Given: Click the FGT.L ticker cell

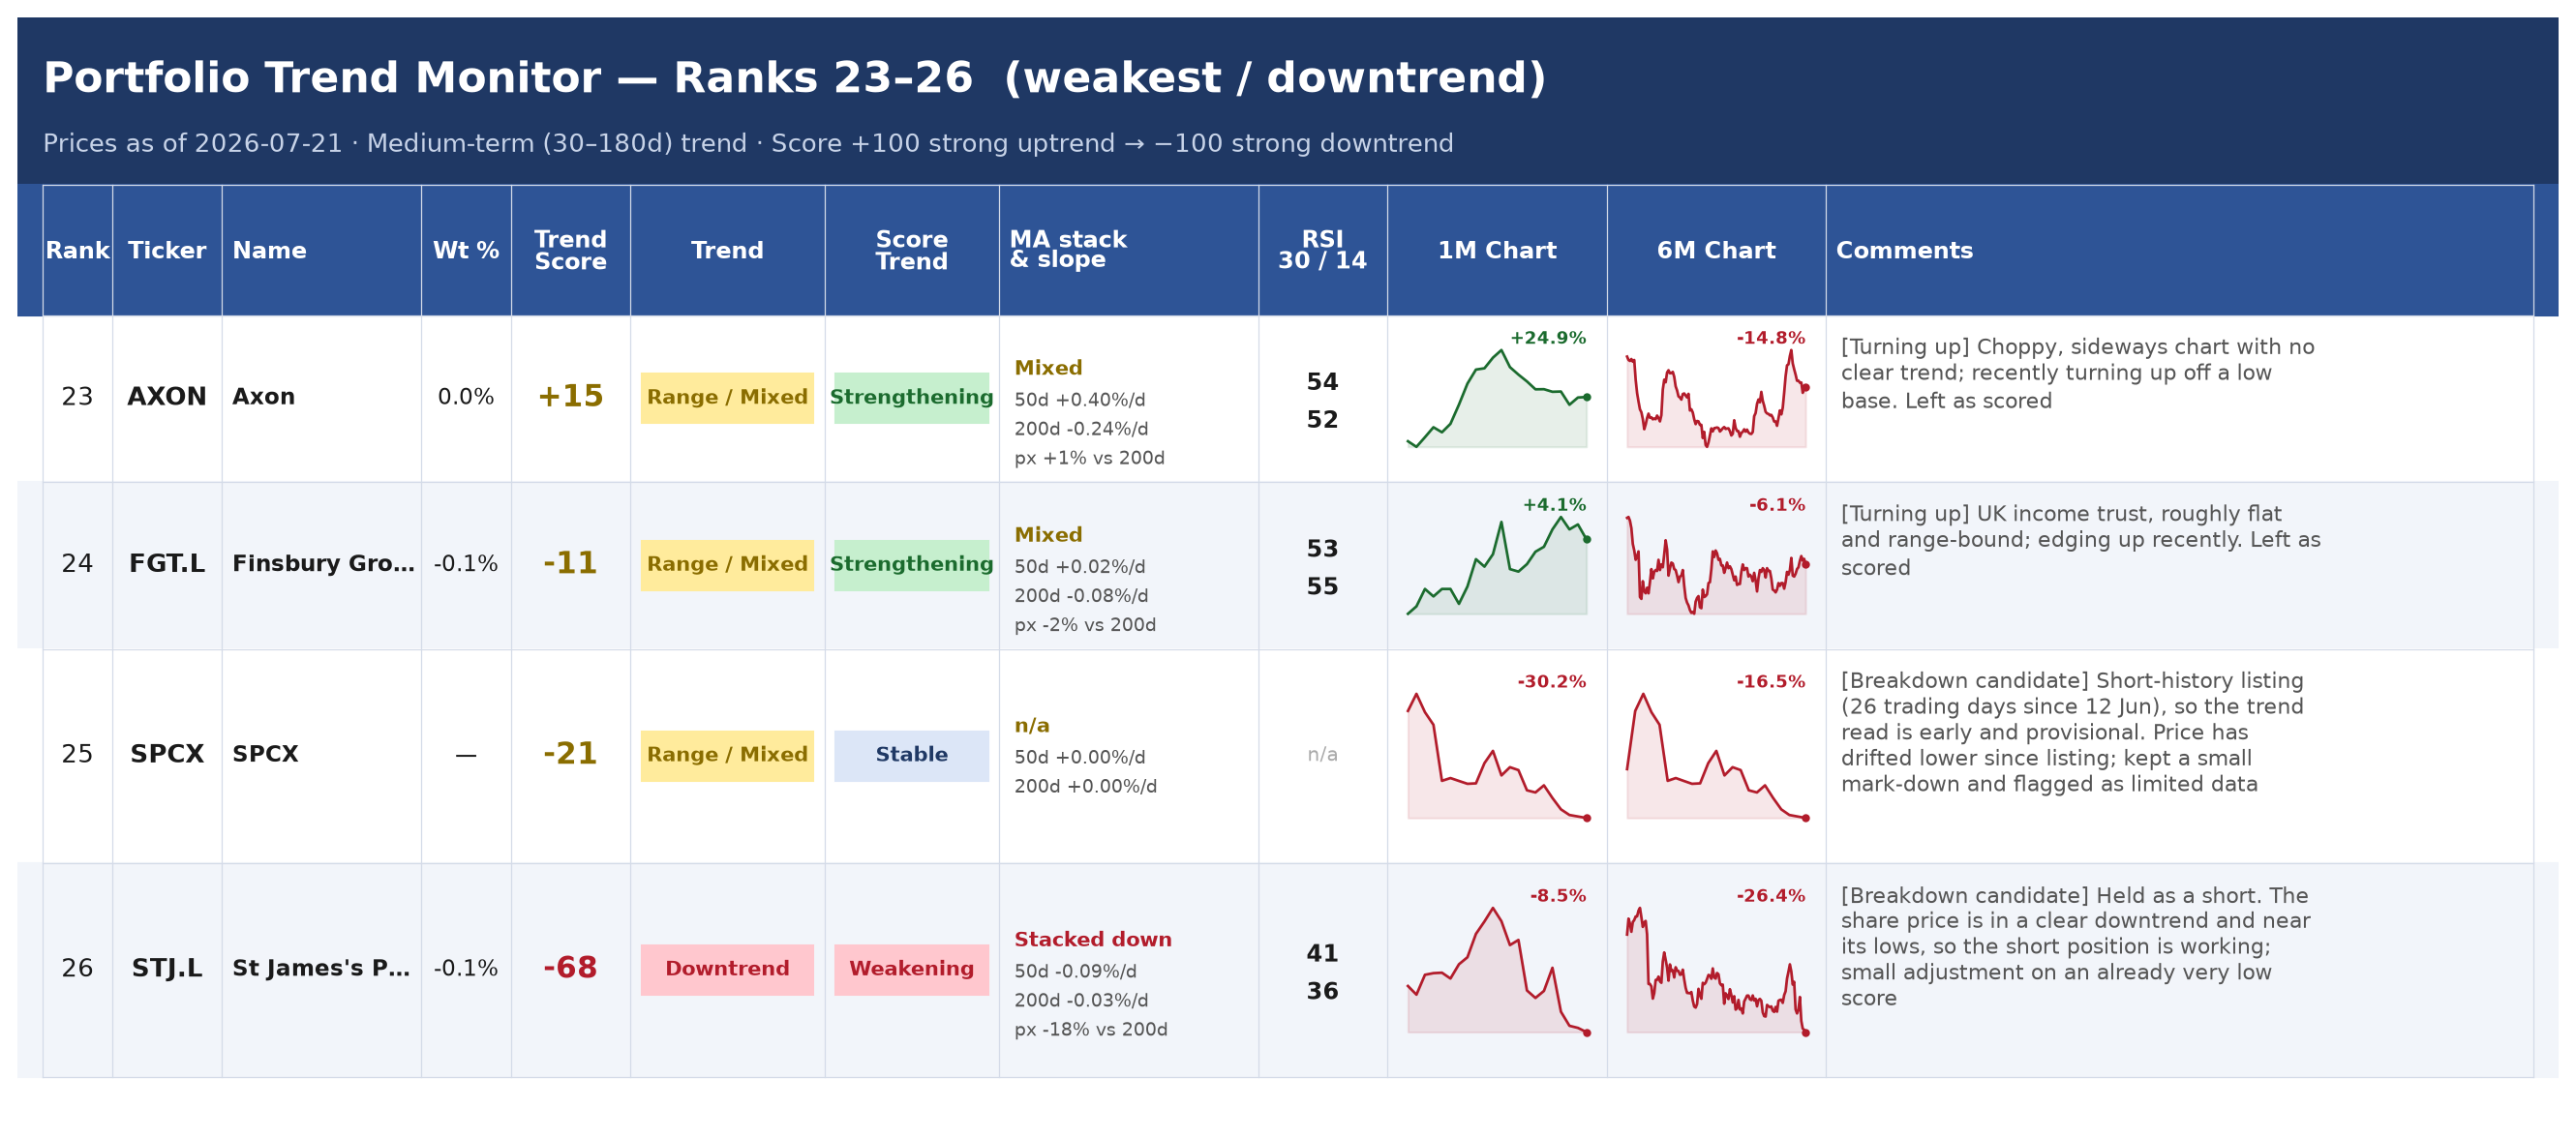Looking at the screenshot, I should click(x=167, y=564).
